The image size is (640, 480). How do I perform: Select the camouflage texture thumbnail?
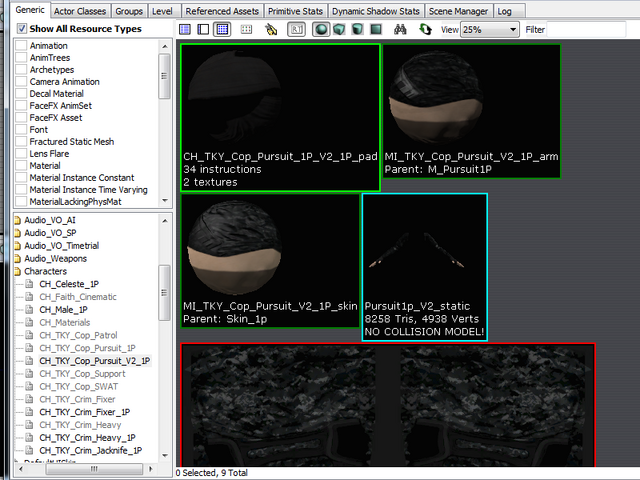click(388, 405)
